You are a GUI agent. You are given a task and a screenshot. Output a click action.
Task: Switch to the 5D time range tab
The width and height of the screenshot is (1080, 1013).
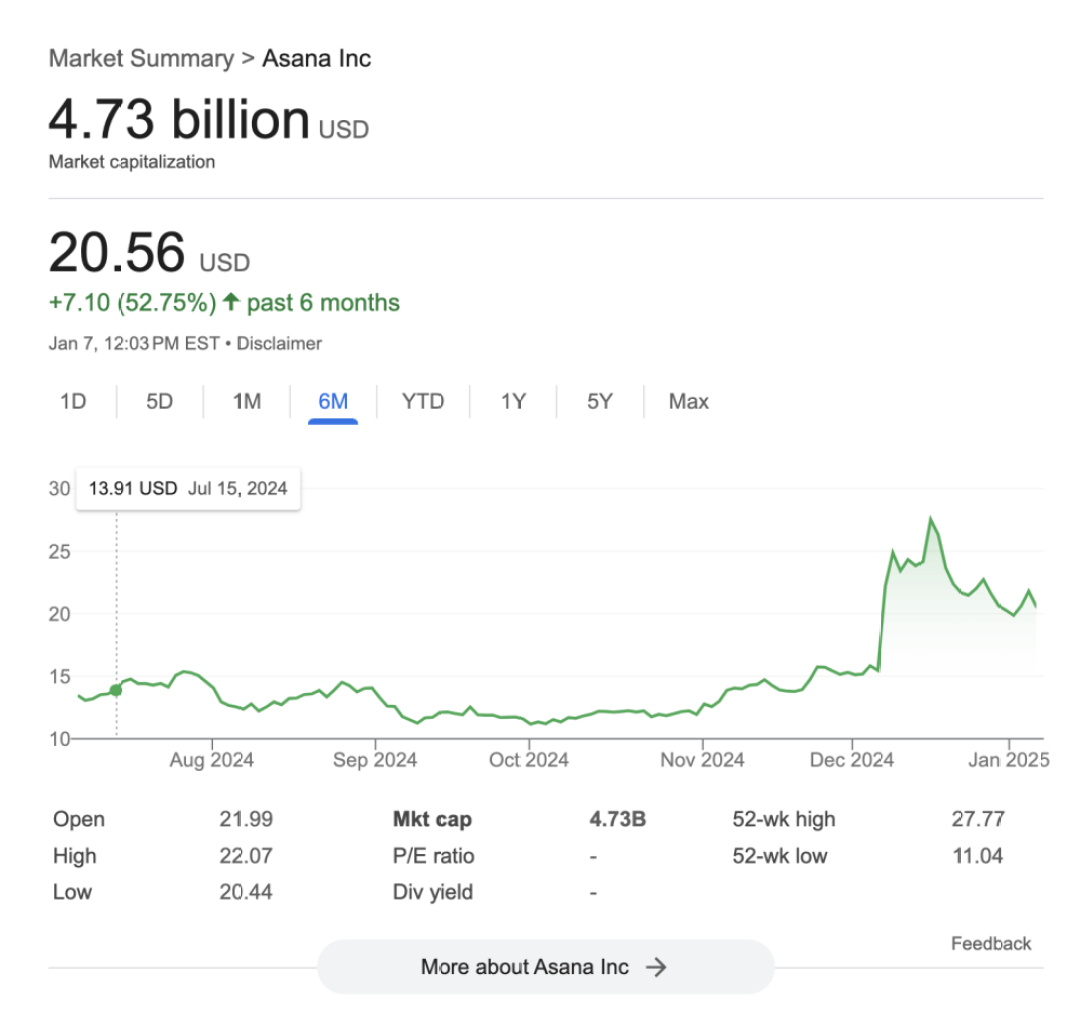pyautogui.click(x=159, y=401)
